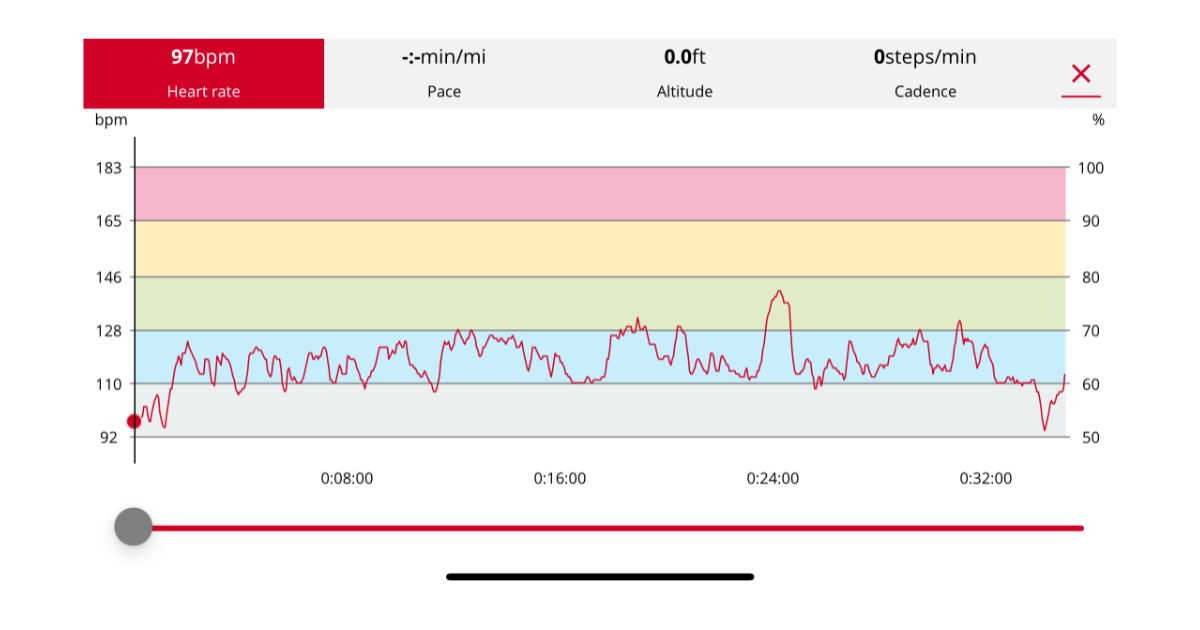
Task: Click the blue heart rate zone band
Action: tap(601, 357)
